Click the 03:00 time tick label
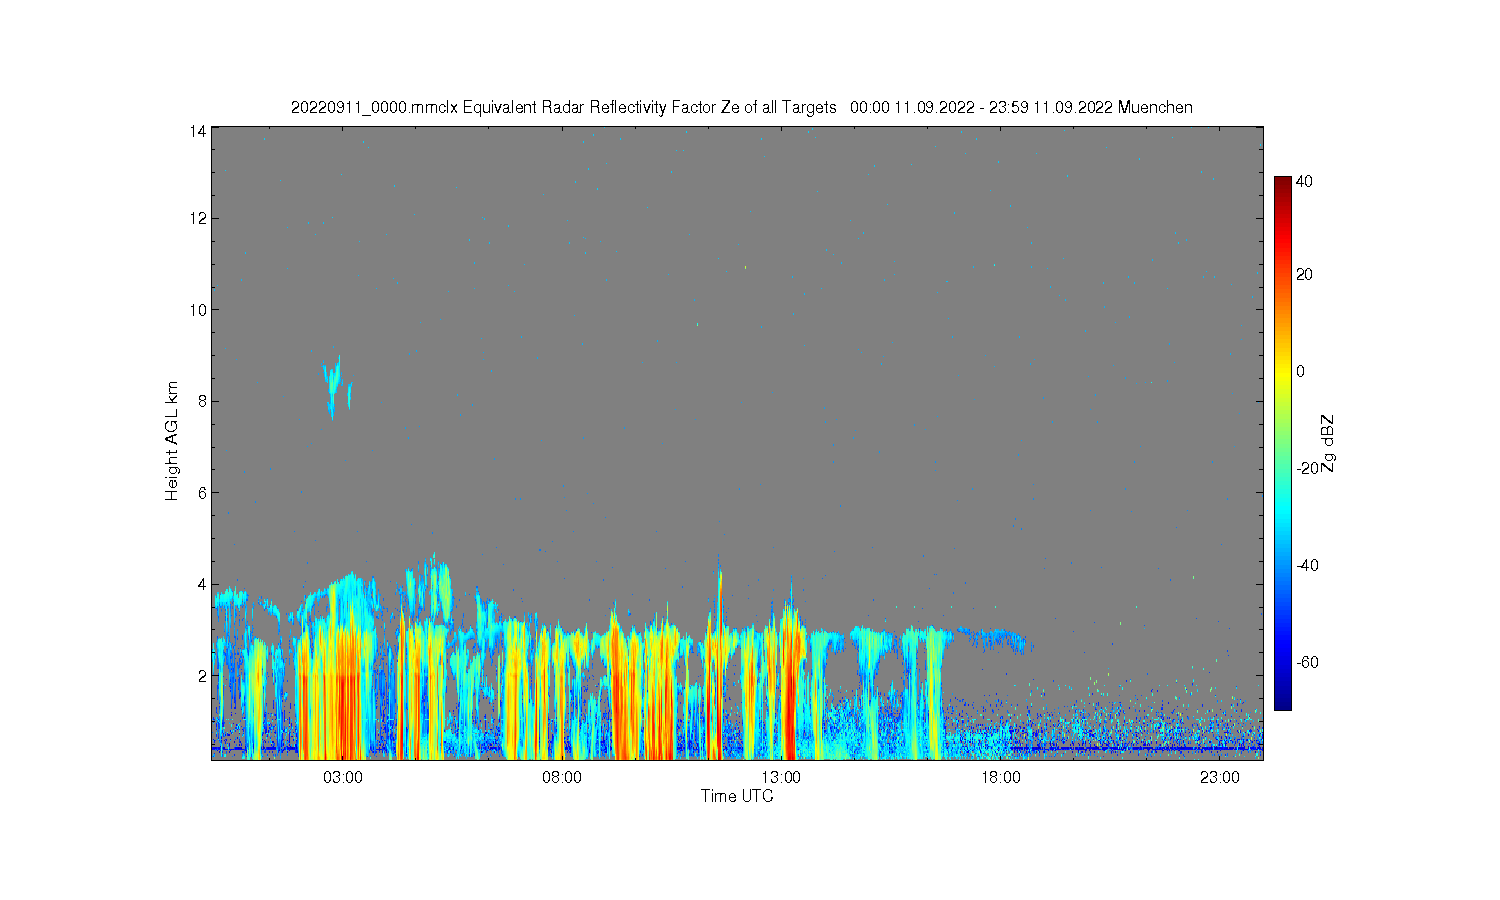Screen dimensions: 1500x900 click(x=343, y=777)
